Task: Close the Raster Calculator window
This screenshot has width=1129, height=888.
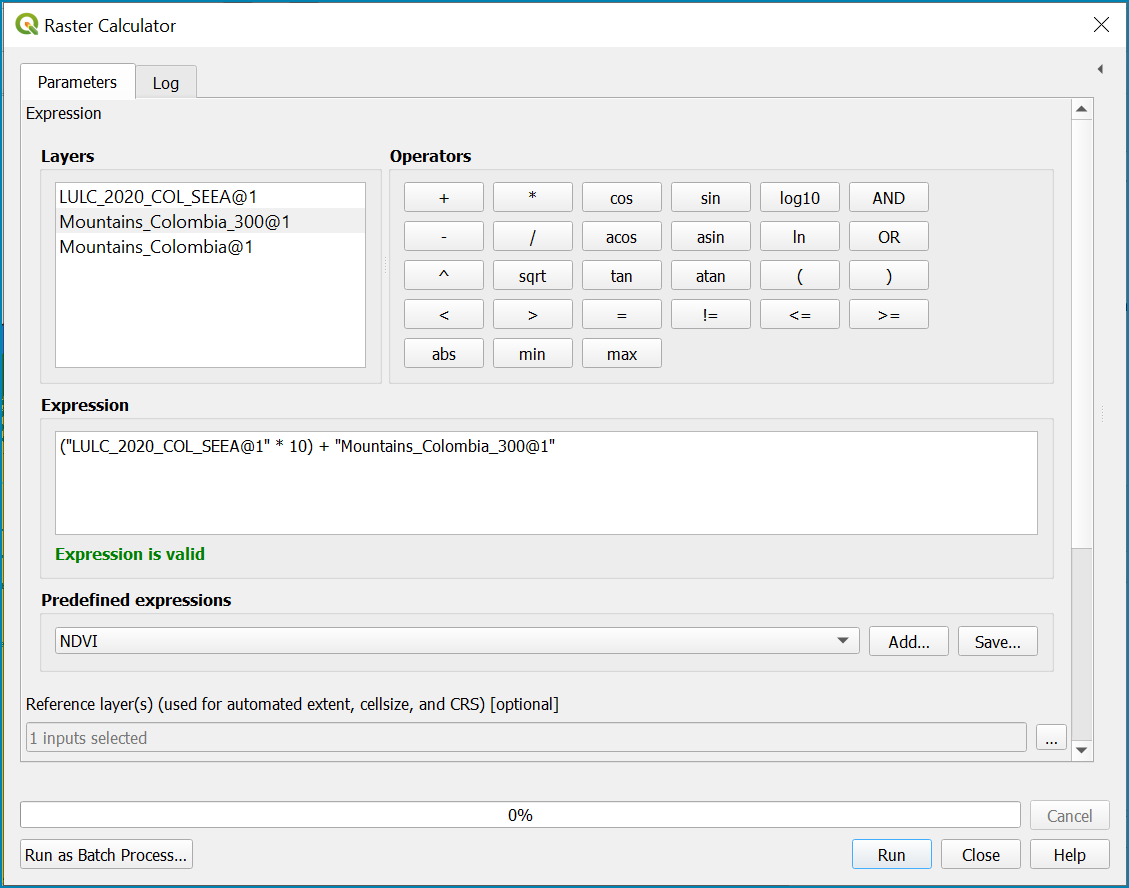Action: tap(1101, 25)
